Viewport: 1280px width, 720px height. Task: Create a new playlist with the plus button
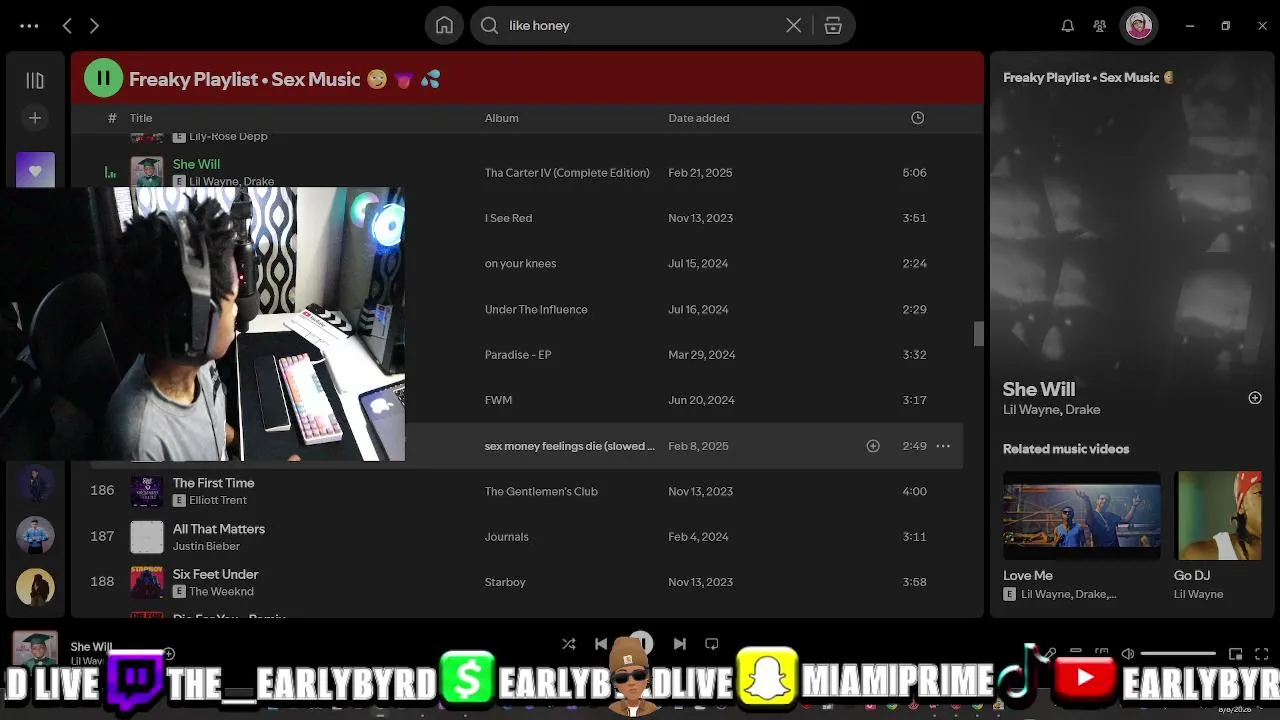pyautogui.click(x=35, y=118)
